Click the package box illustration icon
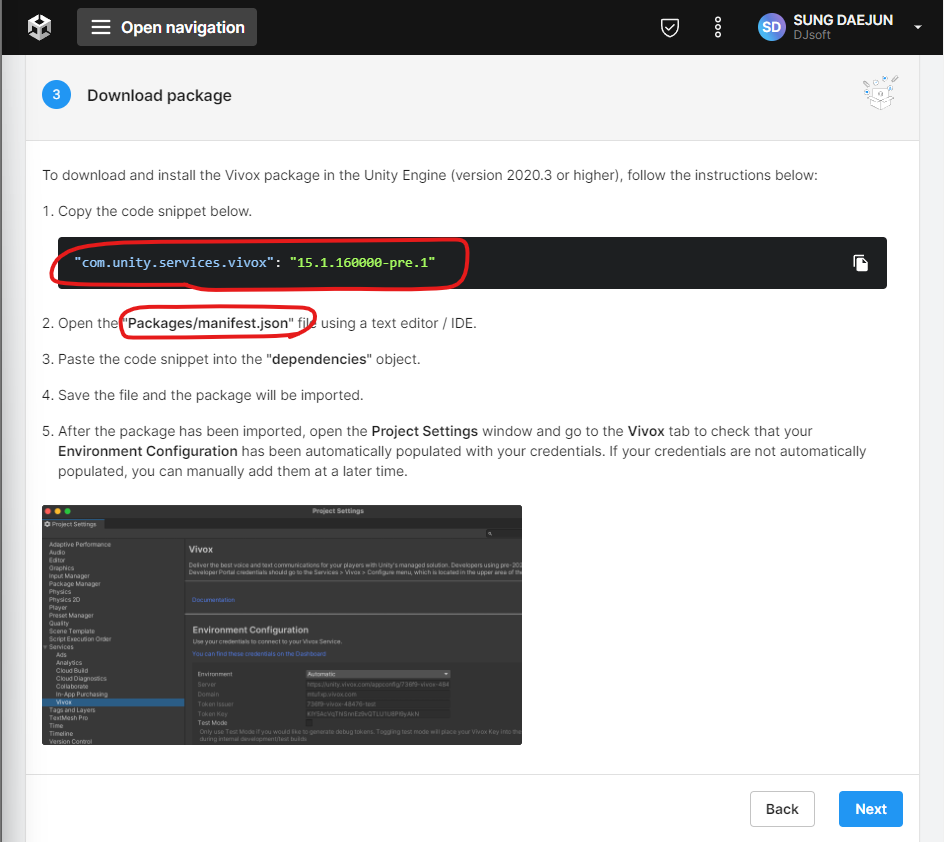This screenshot has width=944, height=842. (x=880, y=93)
